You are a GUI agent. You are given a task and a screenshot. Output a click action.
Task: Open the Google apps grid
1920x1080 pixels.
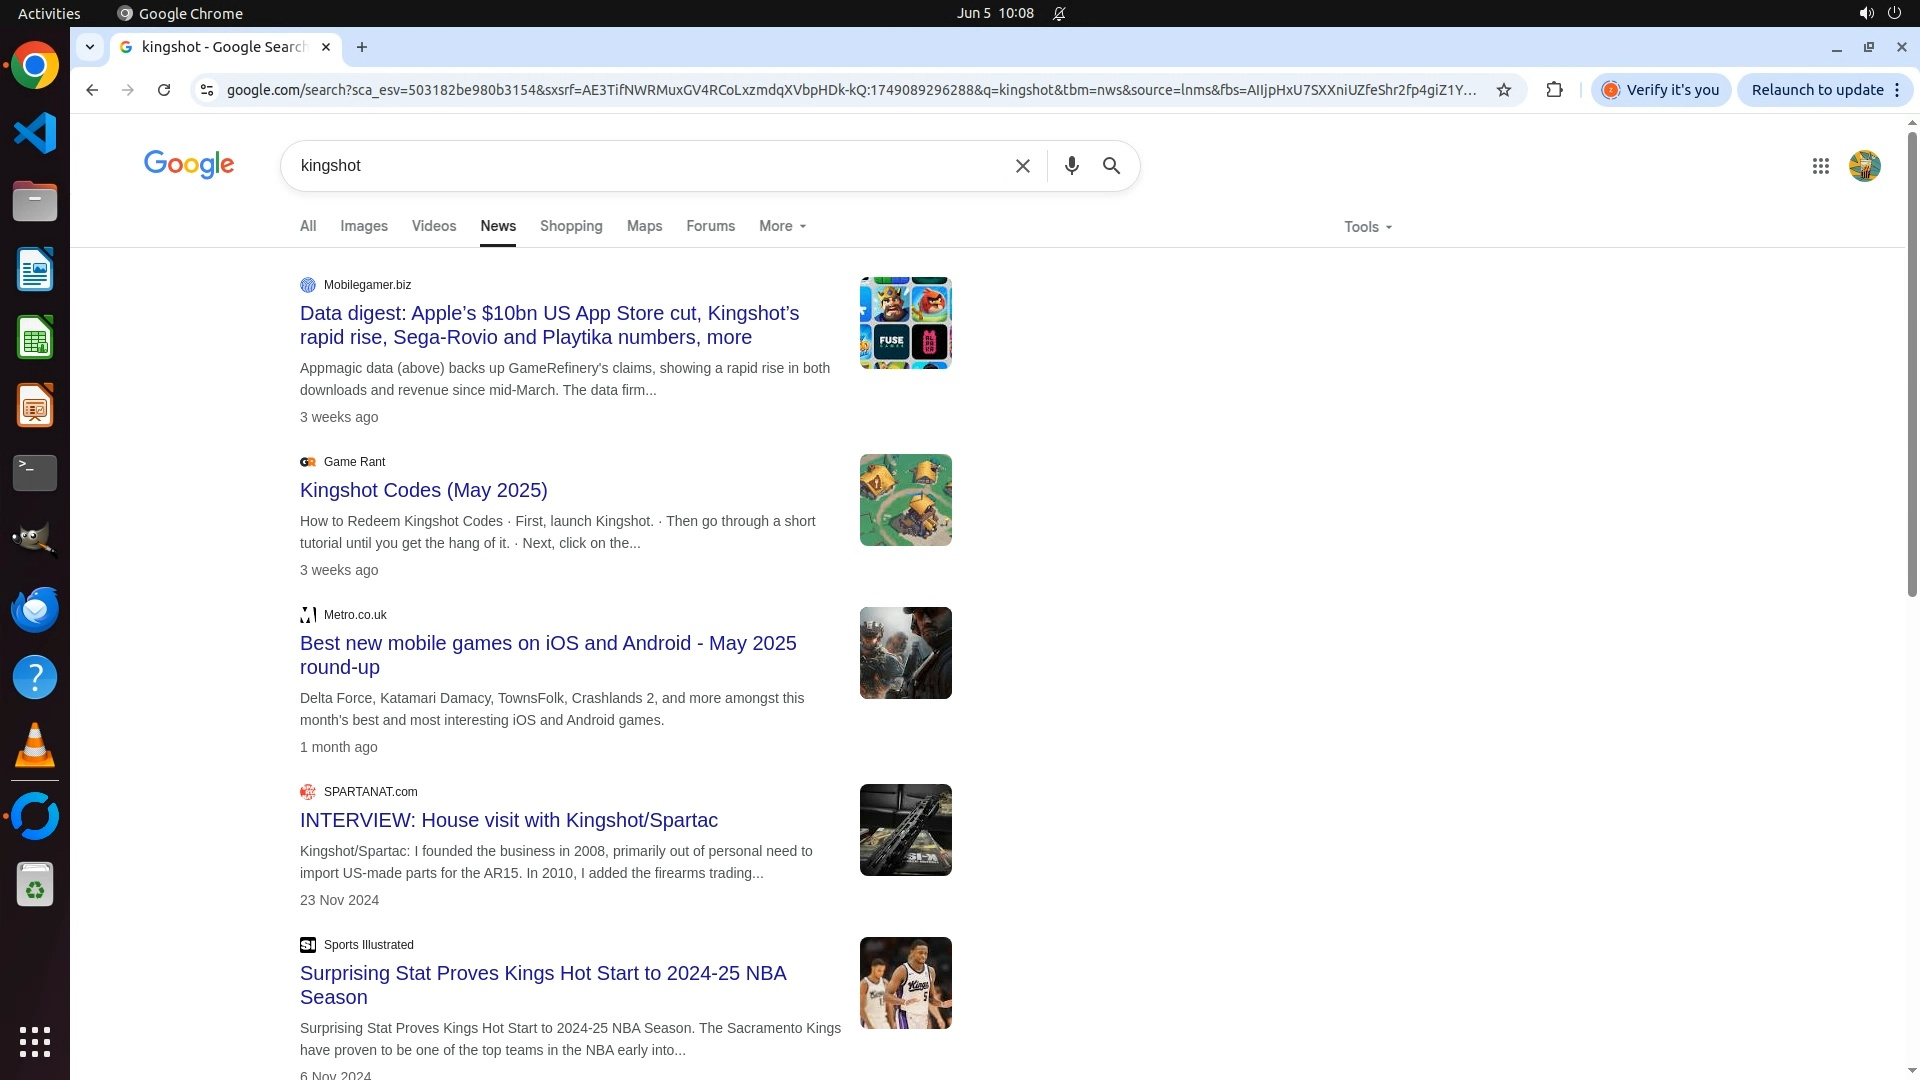click(x=1820, y=167)
